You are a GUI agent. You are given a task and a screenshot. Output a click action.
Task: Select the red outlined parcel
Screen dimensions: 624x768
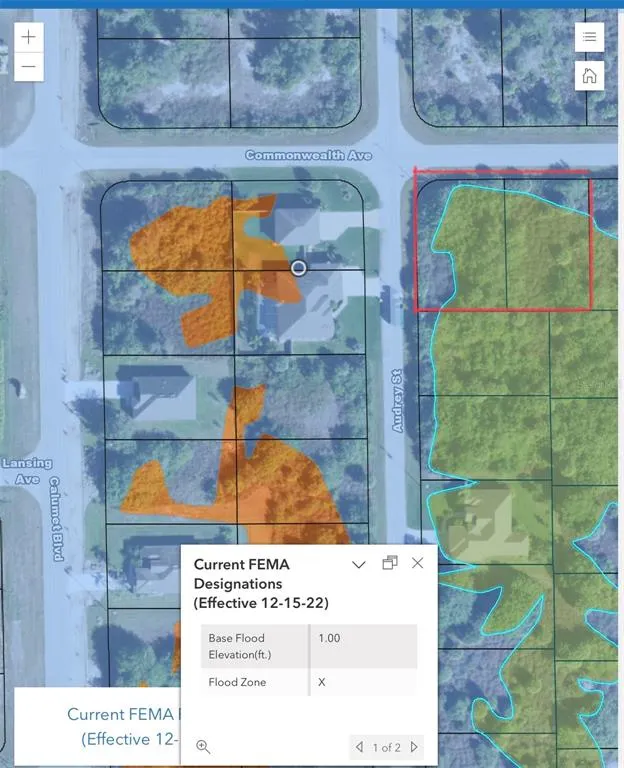(x=502, y=240)
